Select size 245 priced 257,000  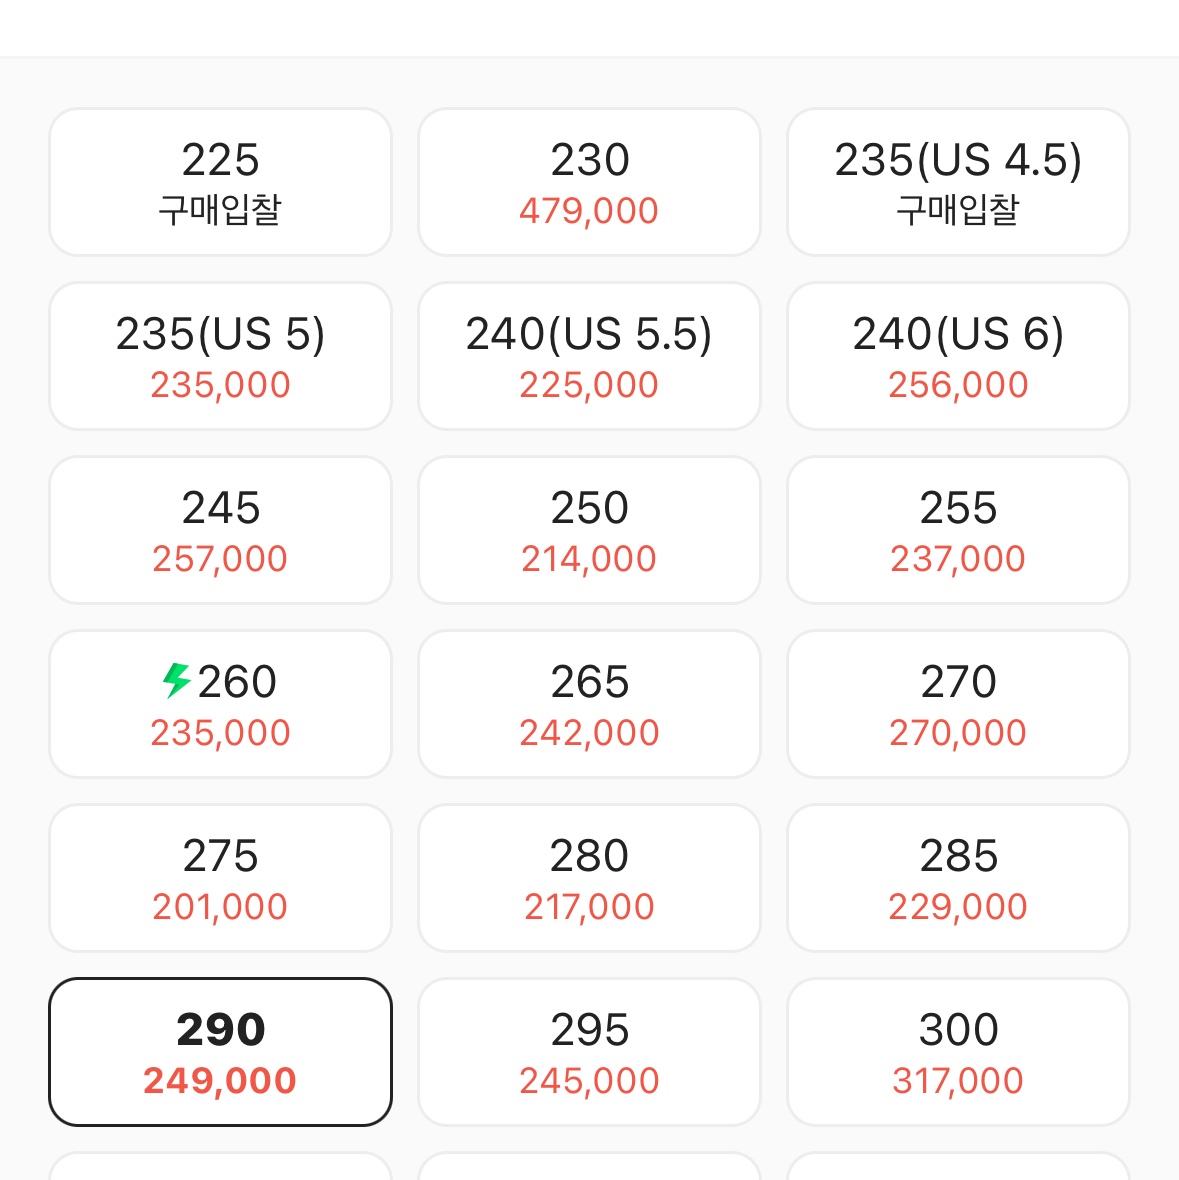point(220,530)
